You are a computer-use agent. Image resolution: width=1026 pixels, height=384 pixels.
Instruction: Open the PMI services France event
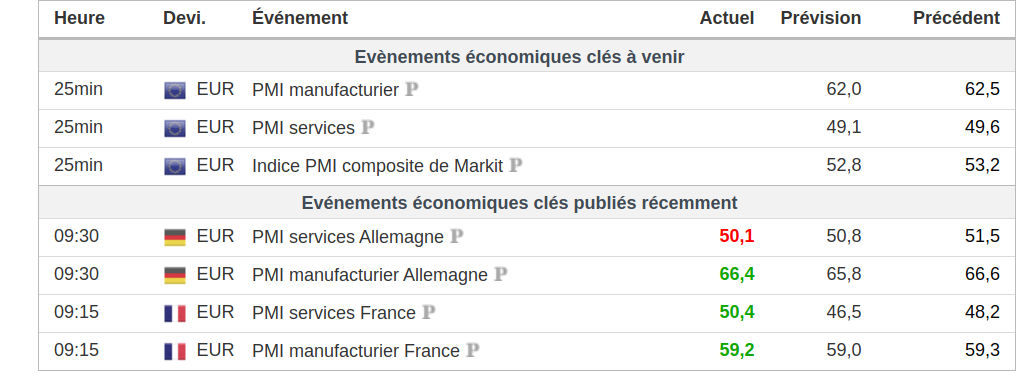tap(334, 313)
